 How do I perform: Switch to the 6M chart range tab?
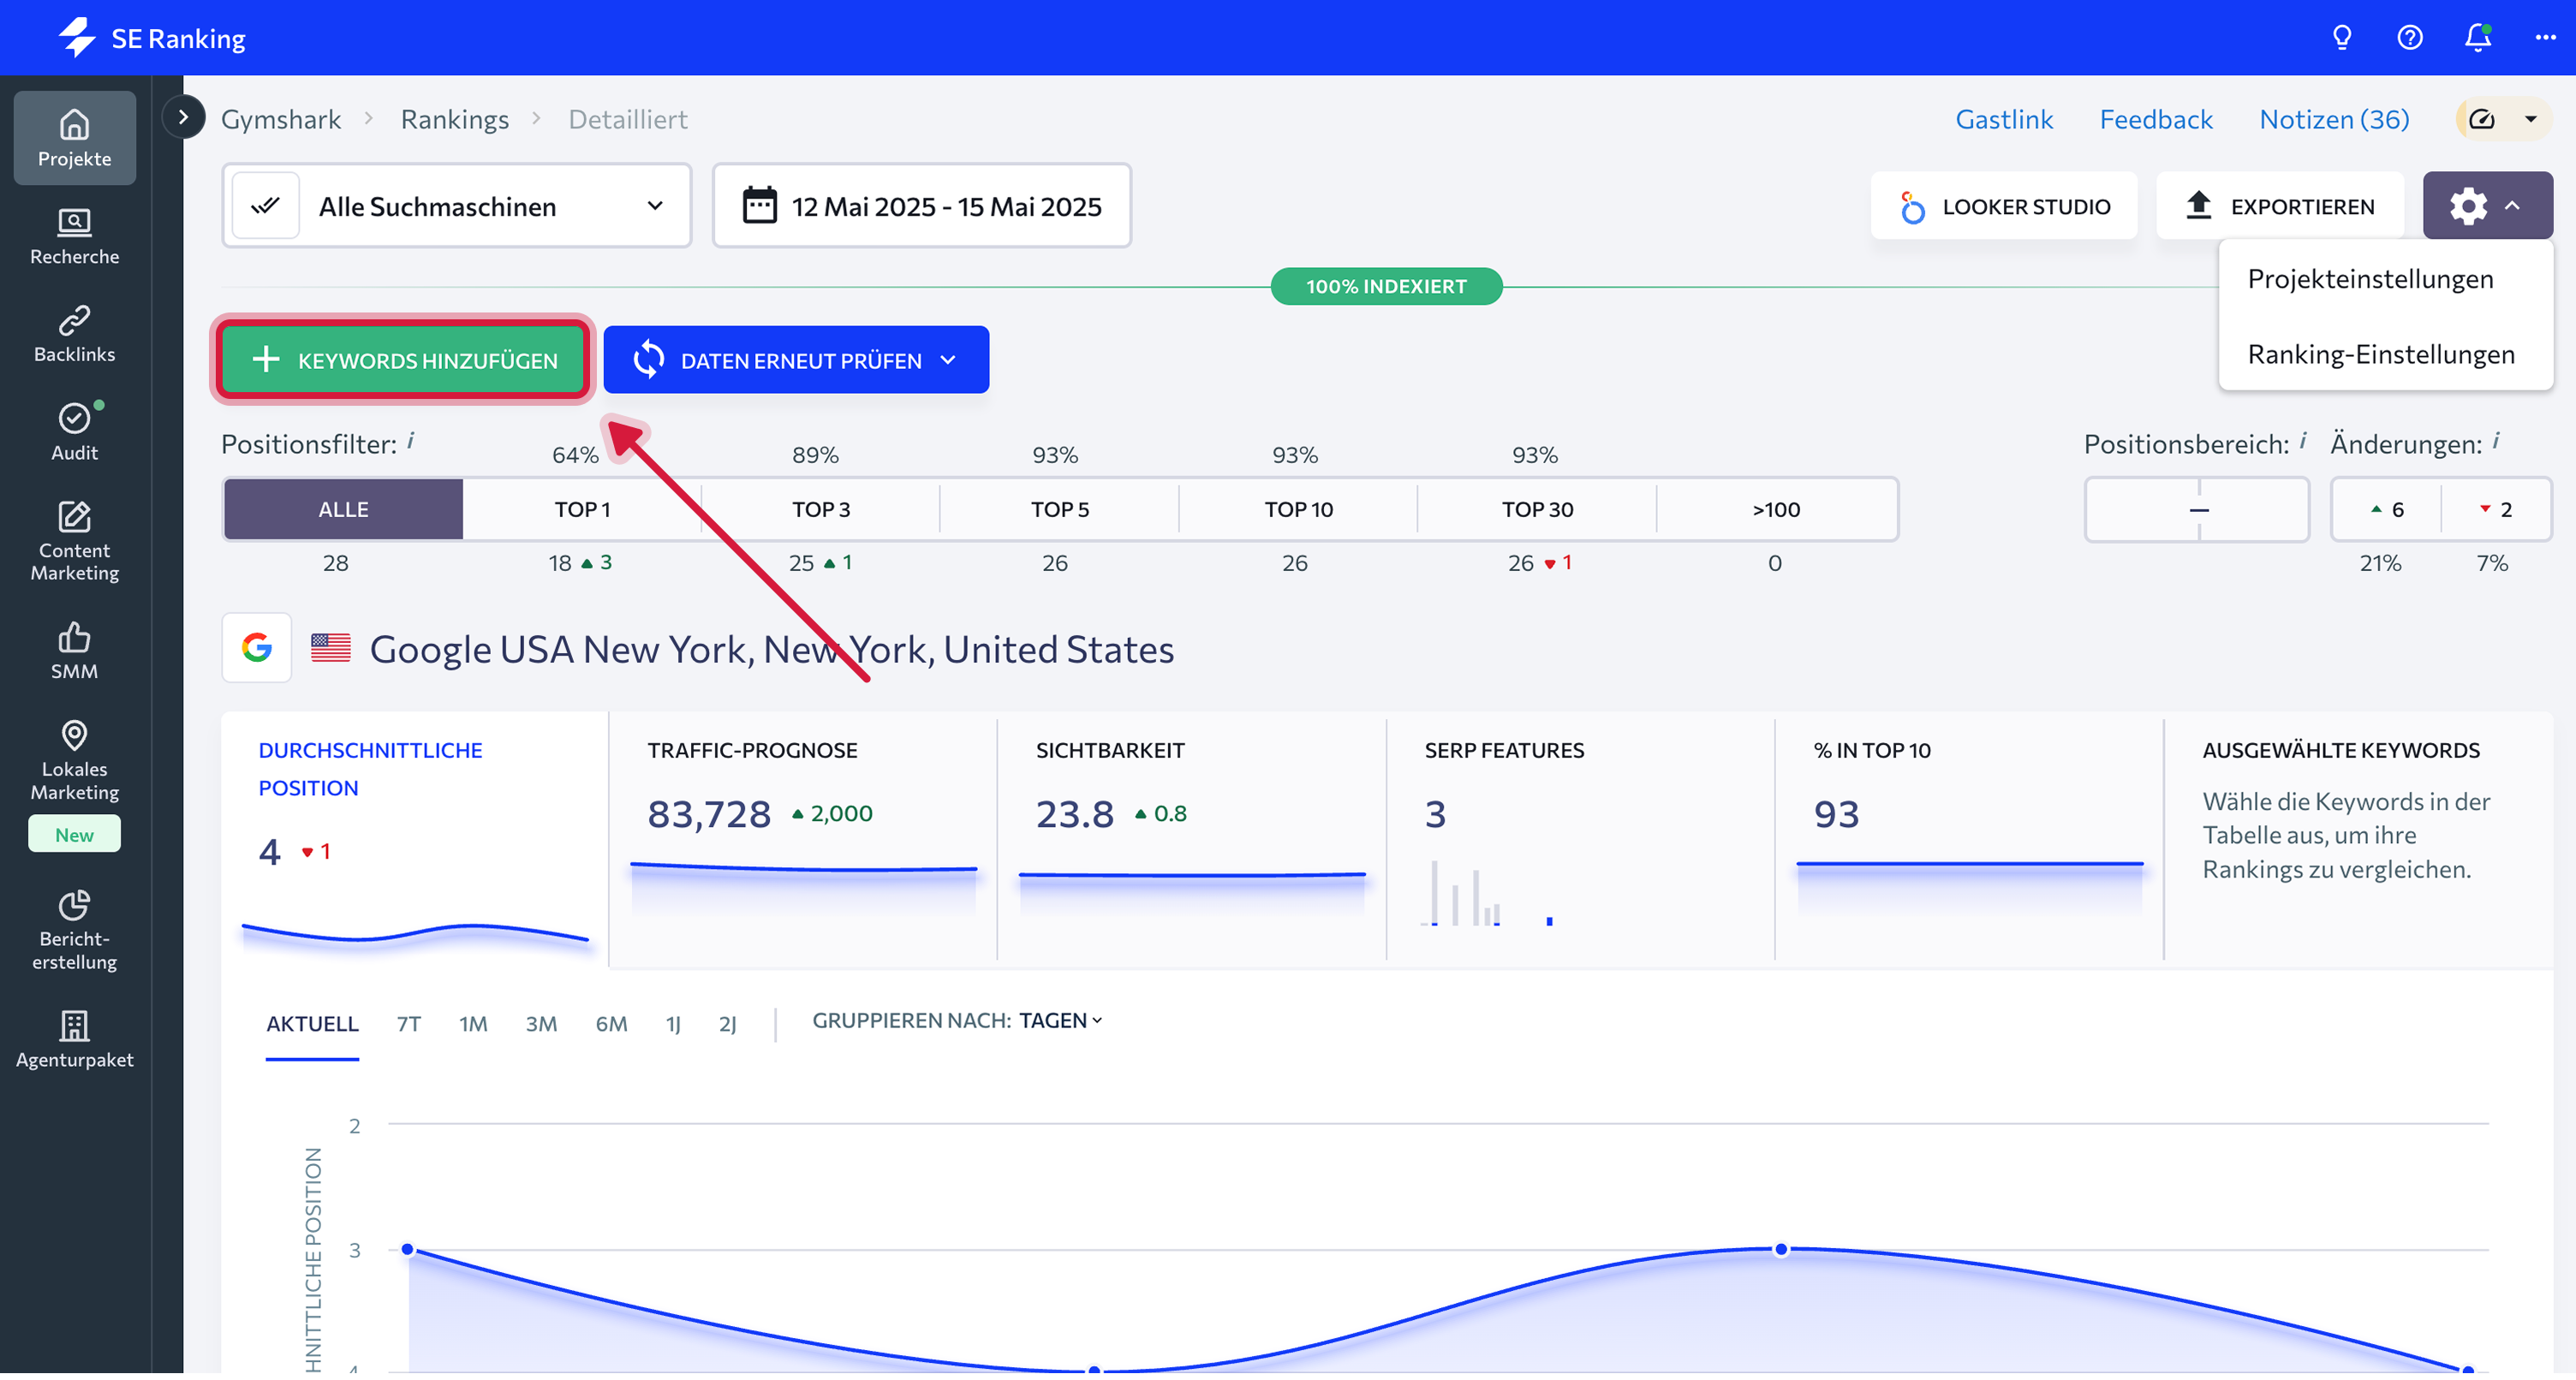pyautogui.click(x=611, y=1025)
